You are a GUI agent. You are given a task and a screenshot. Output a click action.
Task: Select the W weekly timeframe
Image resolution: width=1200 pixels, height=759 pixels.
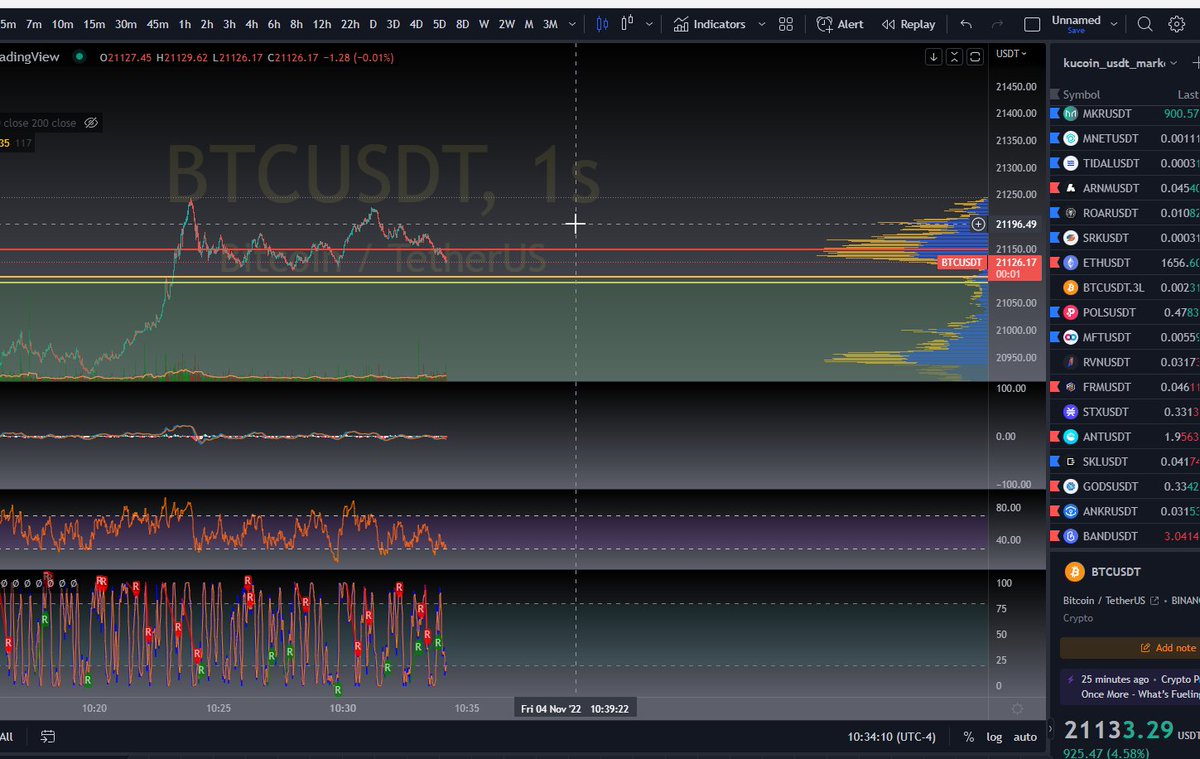point(484,24)
